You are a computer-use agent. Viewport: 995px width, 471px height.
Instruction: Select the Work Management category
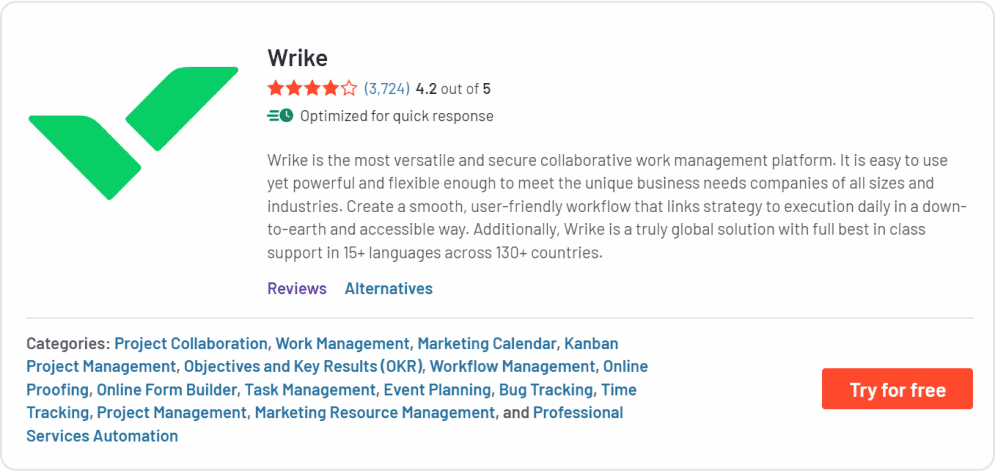pos(342,343)
